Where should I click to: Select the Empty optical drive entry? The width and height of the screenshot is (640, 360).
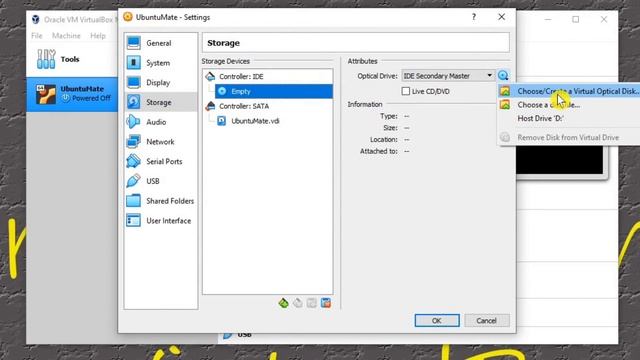[x=273, y=91]
